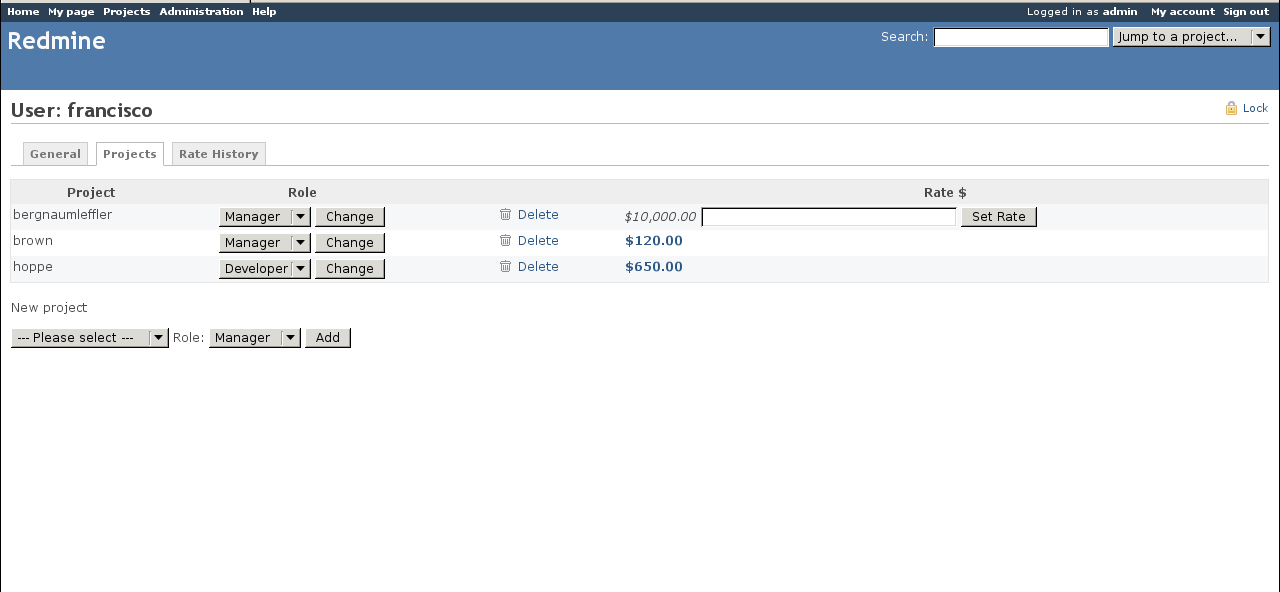The width and height of the screenshot is (1280, 592).
Task: Switch to the Rate History tab
Action: (218, 154)
